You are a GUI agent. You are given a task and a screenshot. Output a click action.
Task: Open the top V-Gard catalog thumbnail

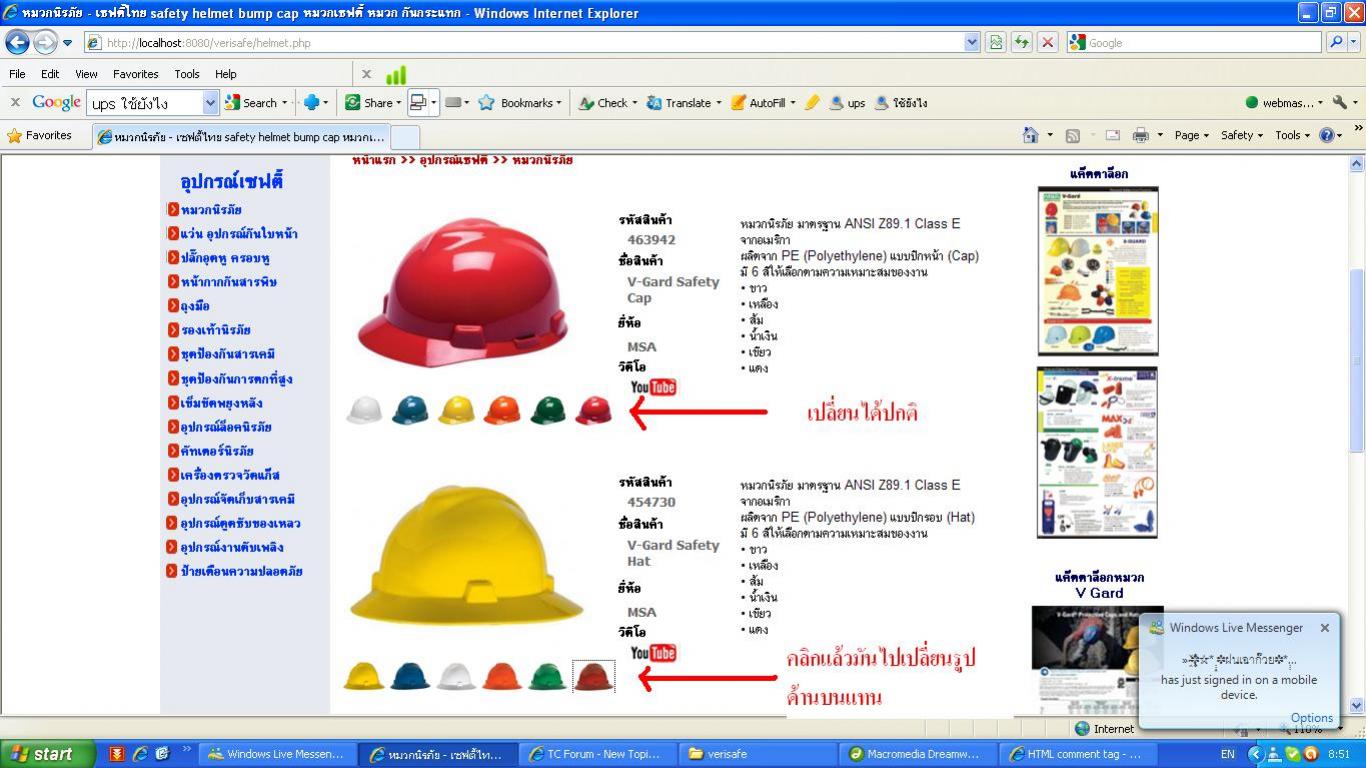click(1098, 271)
